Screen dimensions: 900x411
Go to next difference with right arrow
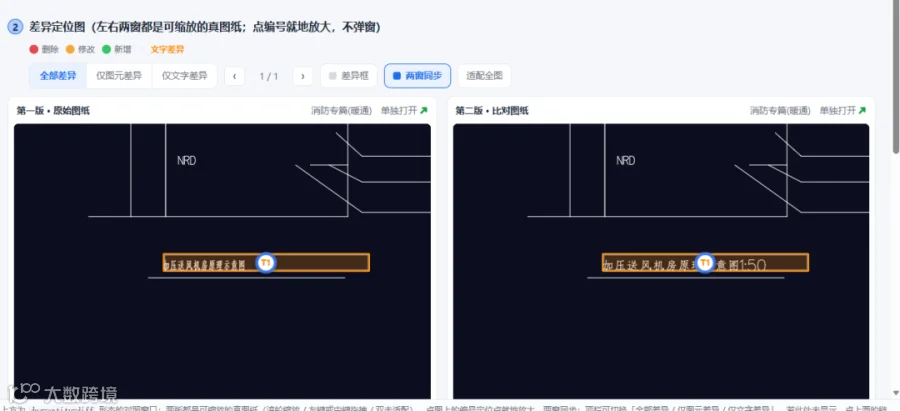pyautogui.click(x=302, y=76)
